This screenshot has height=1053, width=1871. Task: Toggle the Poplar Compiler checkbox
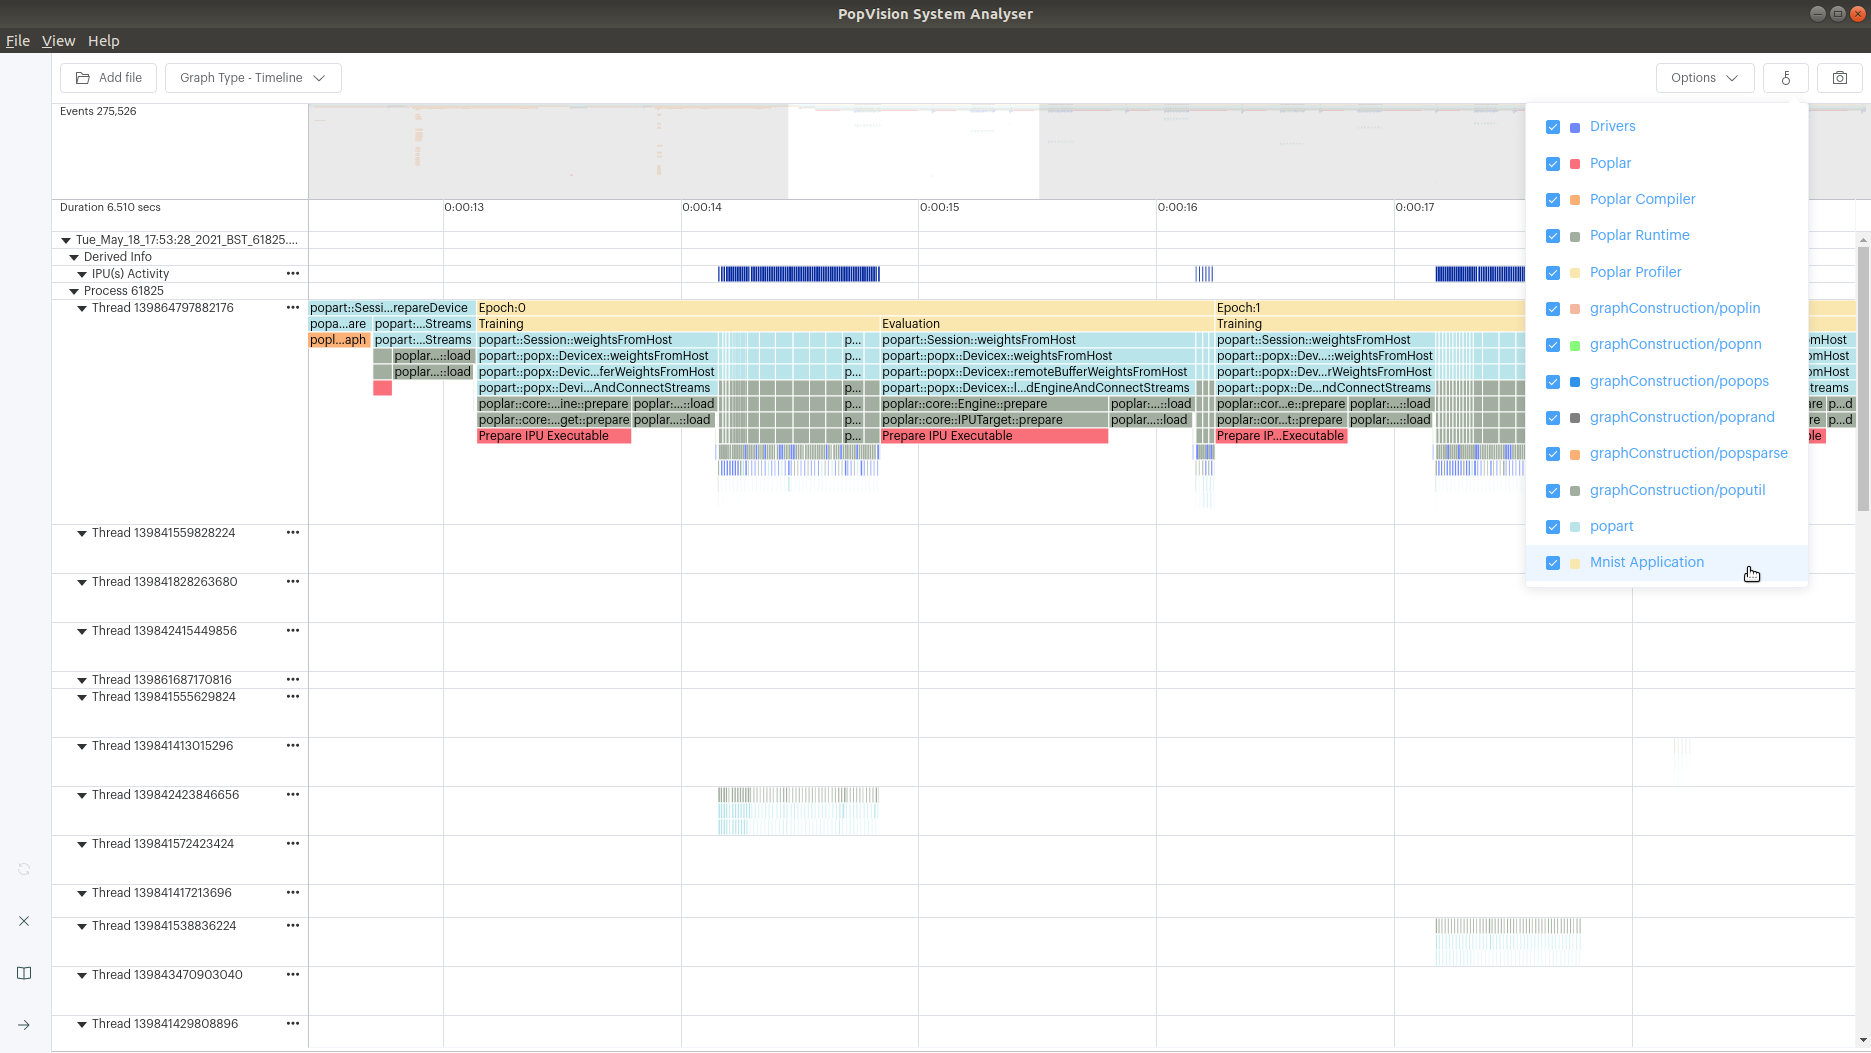[1553, 200]
